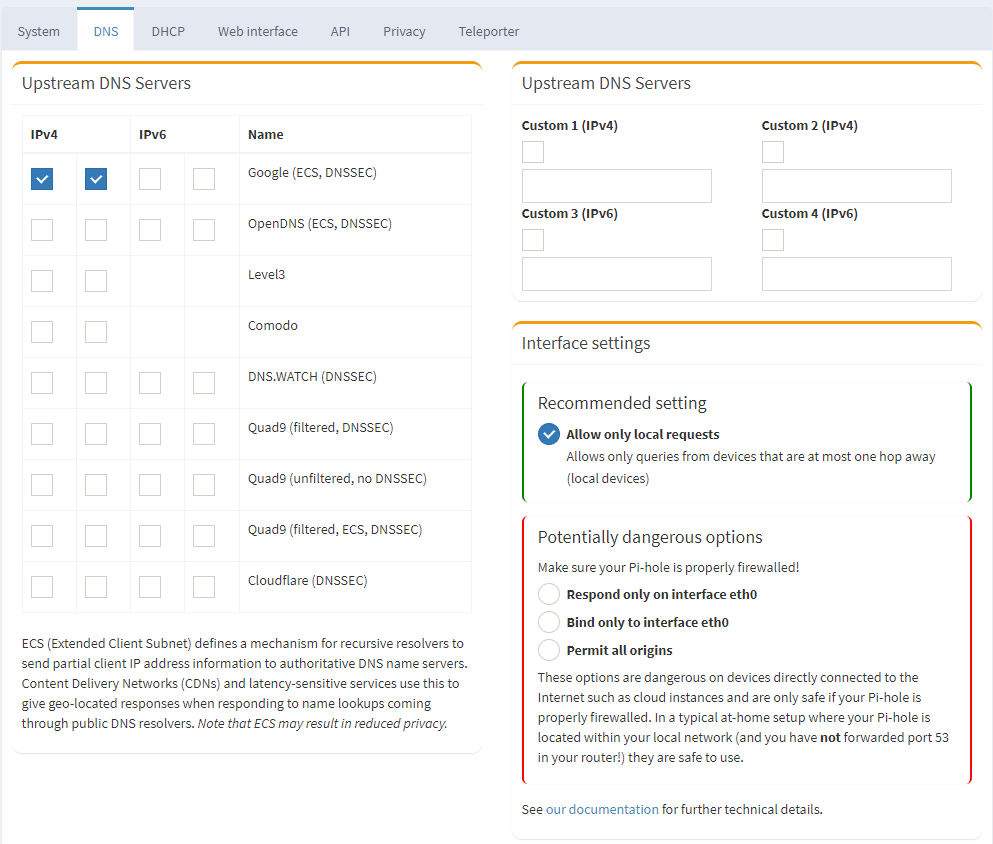This screenshot has width=993, height=844.
Task: Click the 'Comodo' server name
Action: (x=273, y=325)
